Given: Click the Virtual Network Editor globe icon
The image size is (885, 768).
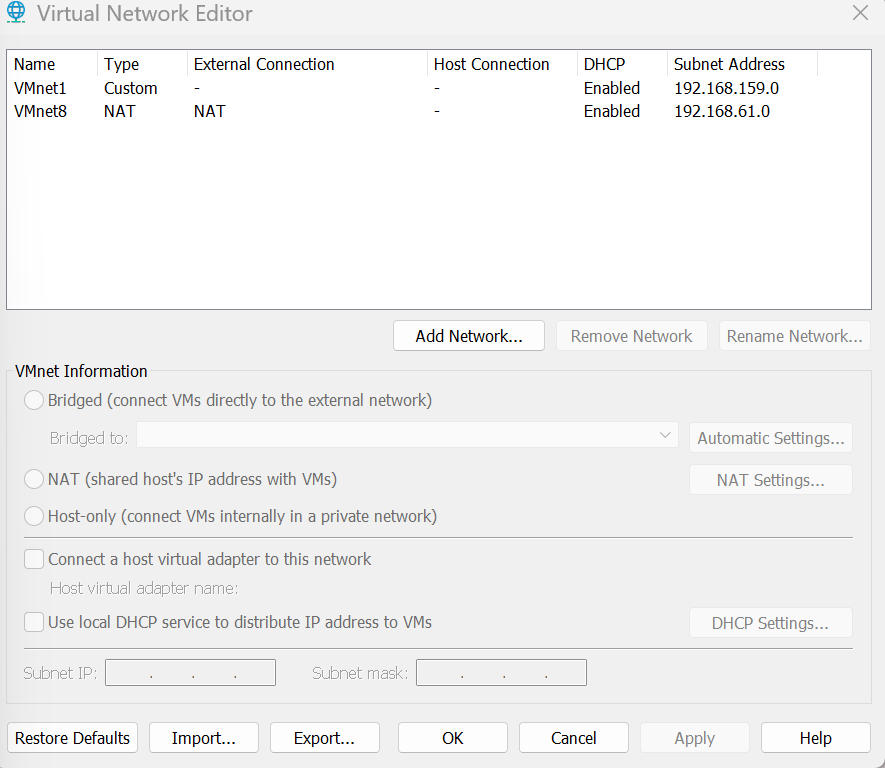Looking at the screenshot, I should (16, 12).
